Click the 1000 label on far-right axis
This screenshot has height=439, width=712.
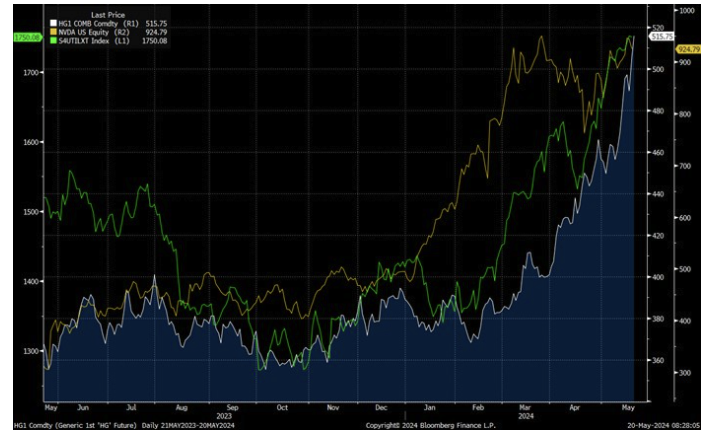[x=687, y=10]
